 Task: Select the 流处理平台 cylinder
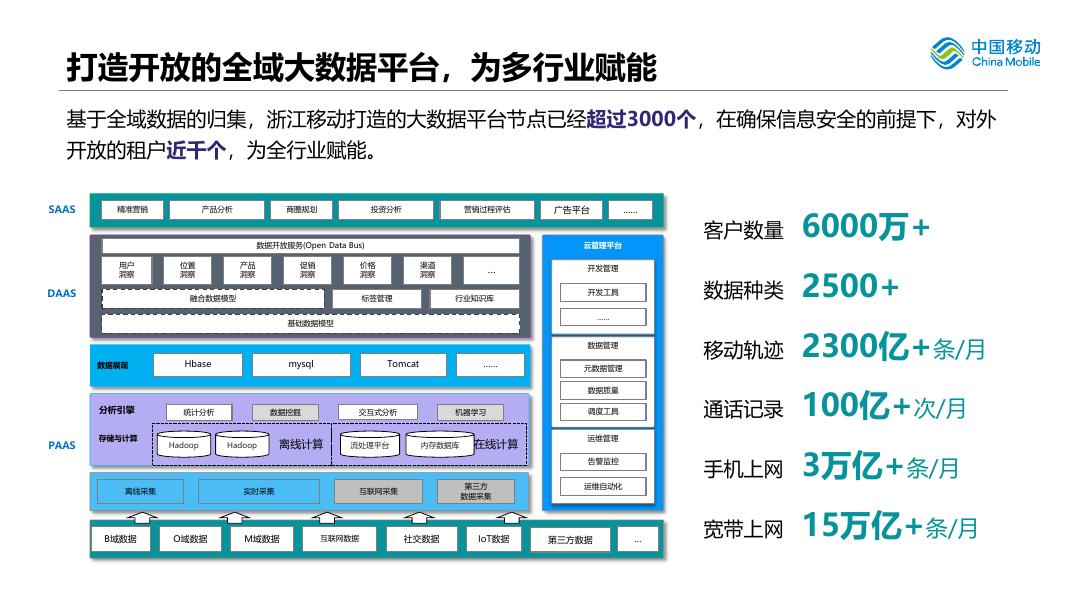click(x=370, y=444)
